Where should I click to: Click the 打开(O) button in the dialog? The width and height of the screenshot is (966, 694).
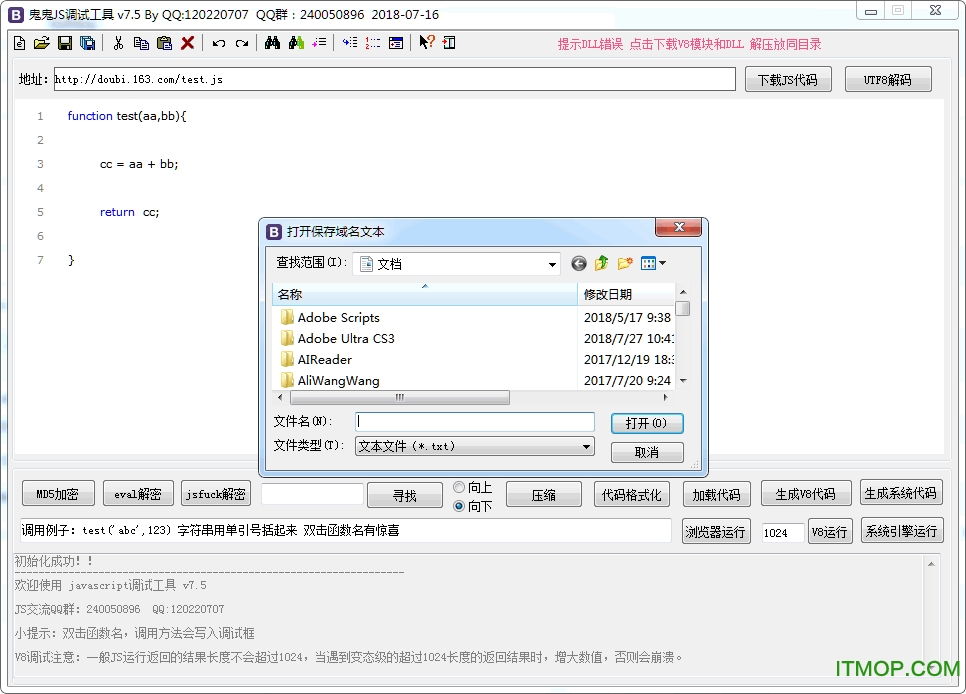(647, 423)
